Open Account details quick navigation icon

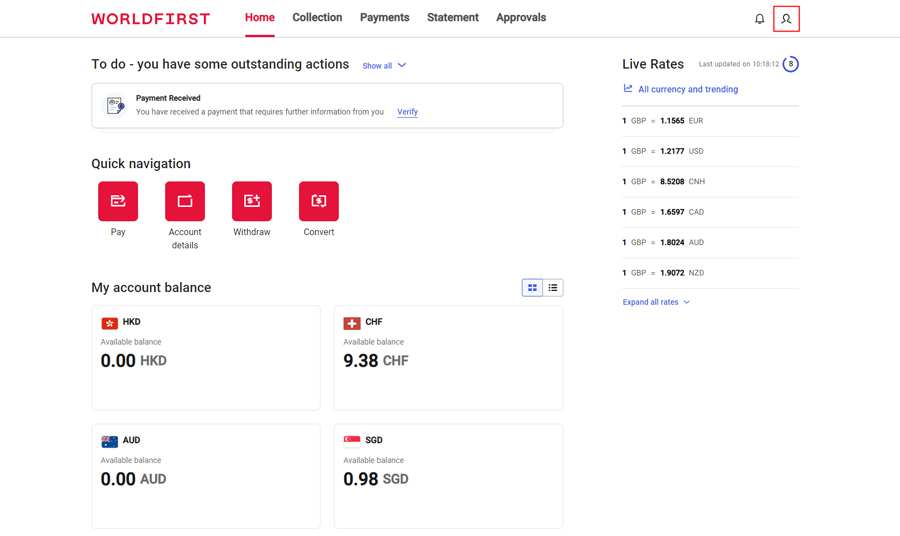coord(185,201)
